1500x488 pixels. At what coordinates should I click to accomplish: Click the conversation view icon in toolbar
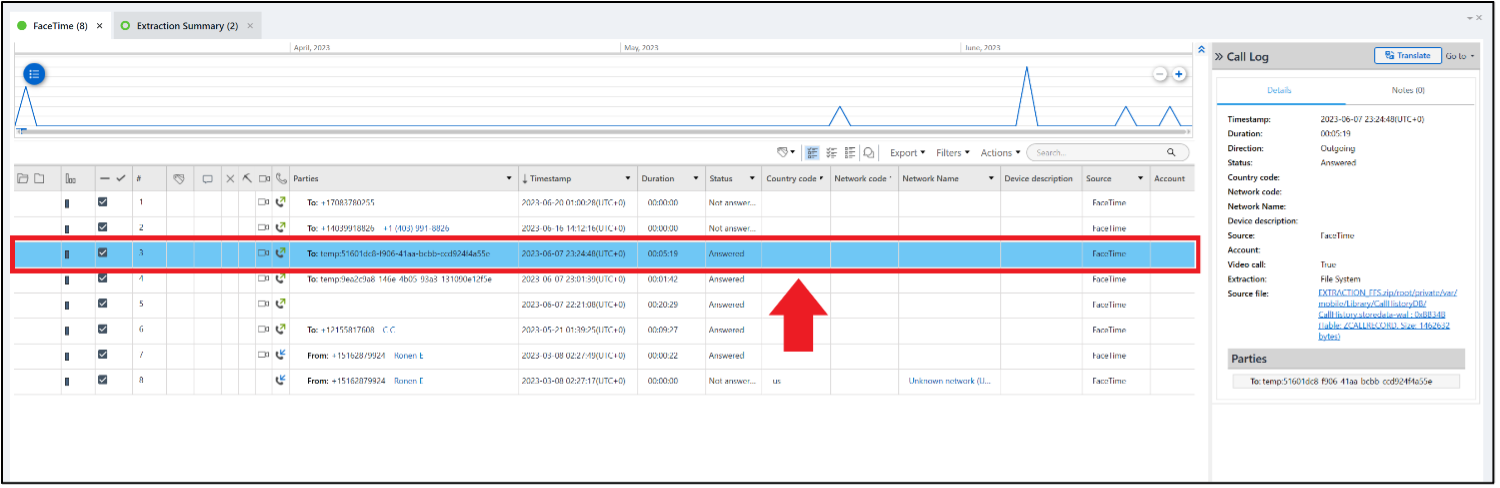click(869, 153)
